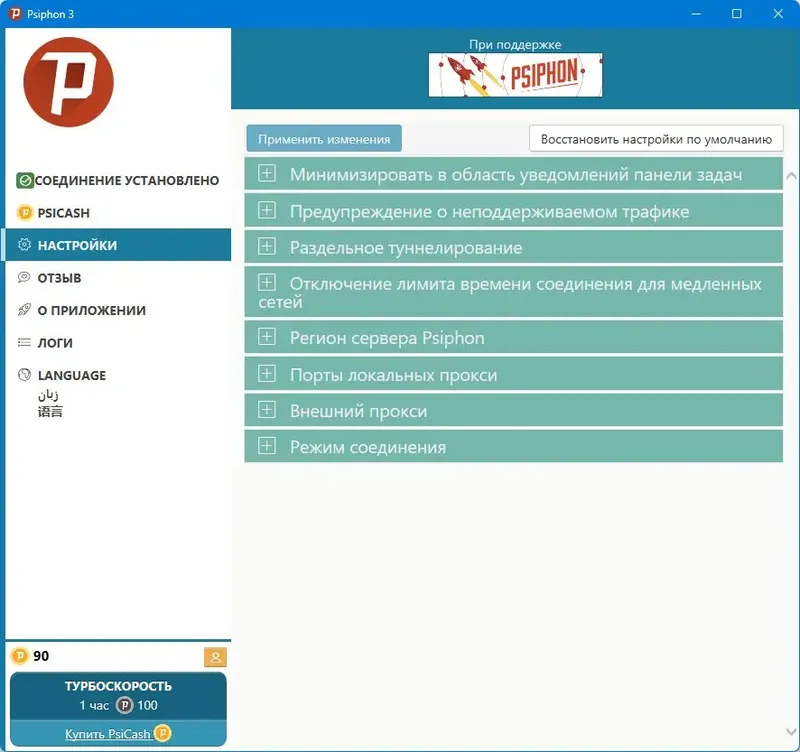Viewport: 800px width, 752px height.
Task: Open the PSICASH section
Action: tap(118, 212)
